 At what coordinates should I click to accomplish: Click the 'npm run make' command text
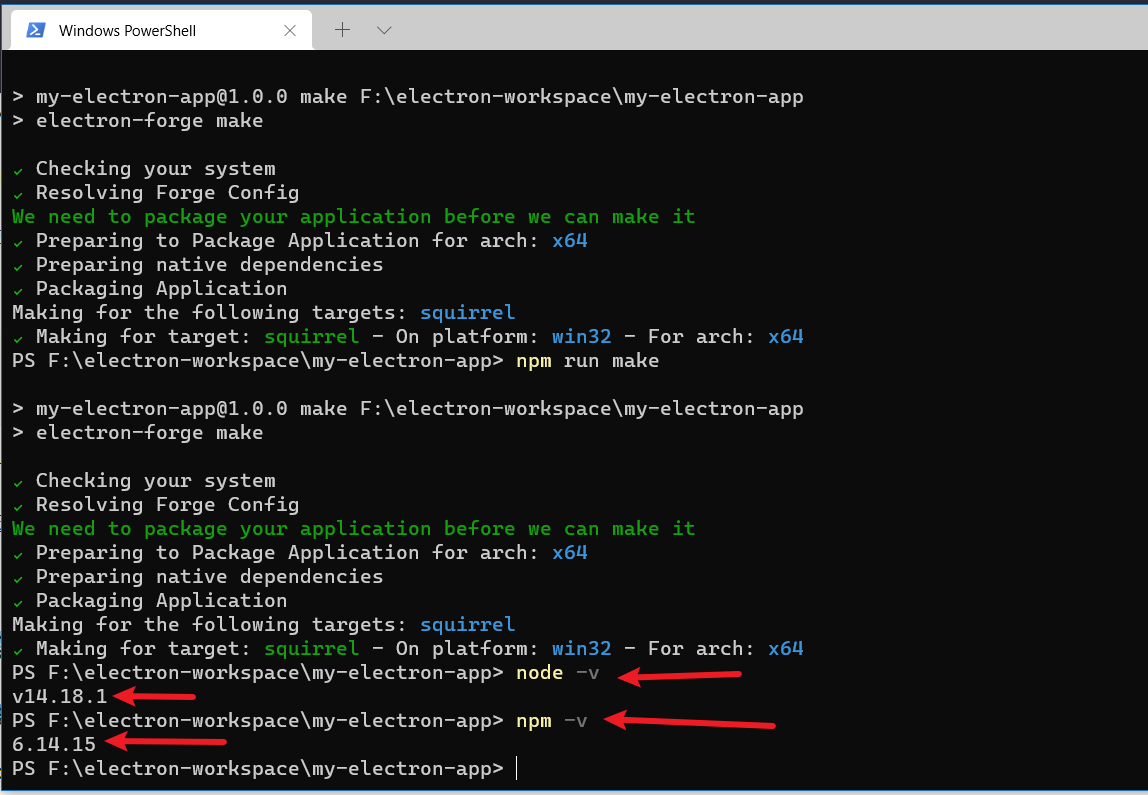(x=587, y=361)
